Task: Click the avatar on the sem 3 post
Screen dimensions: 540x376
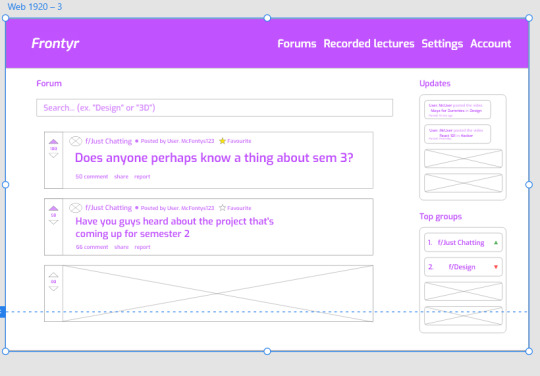Action: click(75, 141)
